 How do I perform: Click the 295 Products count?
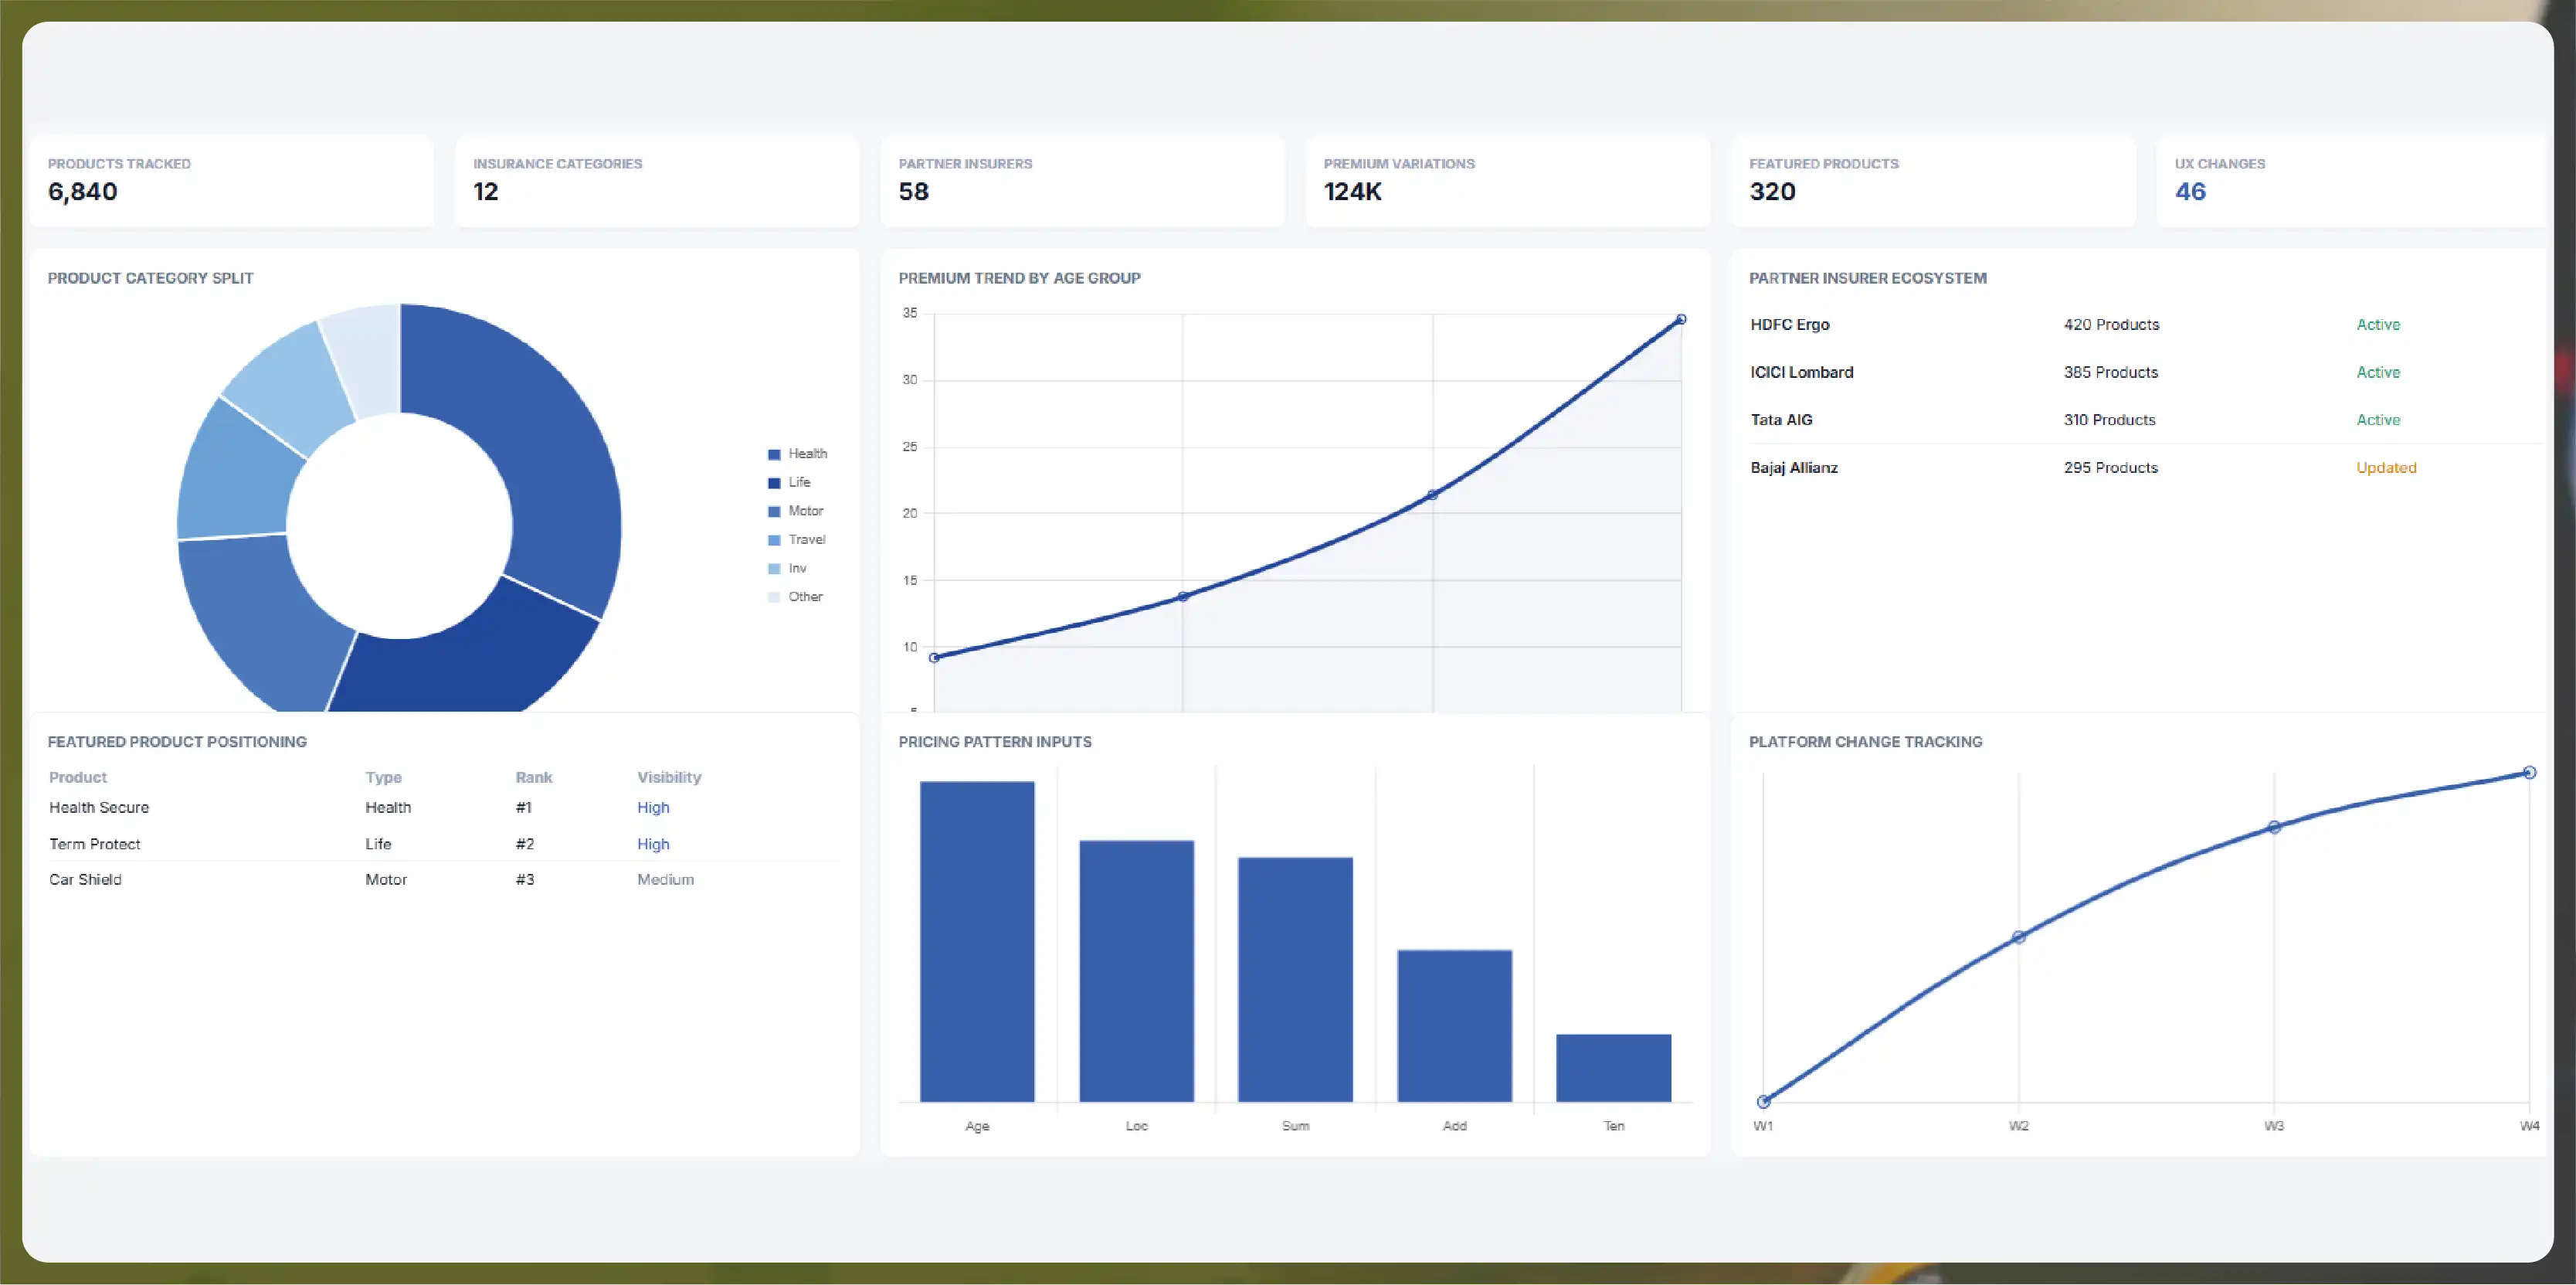coord(2111,468)
